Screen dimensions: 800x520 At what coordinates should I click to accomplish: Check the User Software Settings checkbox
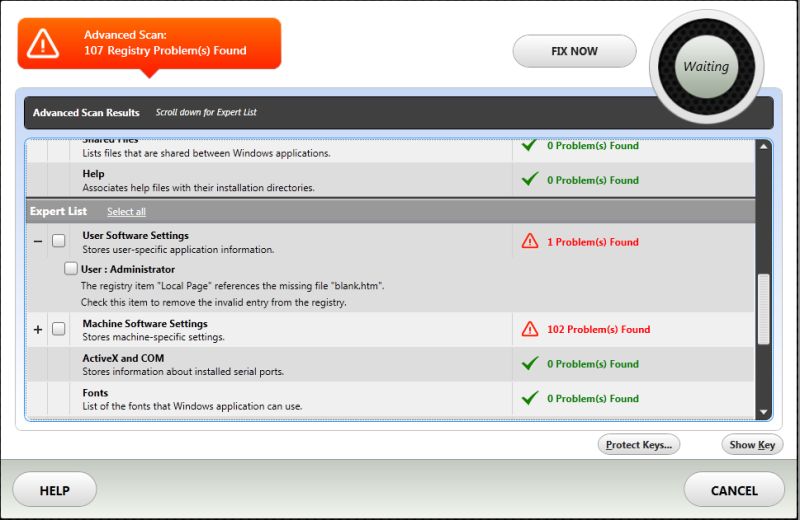pyautogui.click(x=59, y=240)
